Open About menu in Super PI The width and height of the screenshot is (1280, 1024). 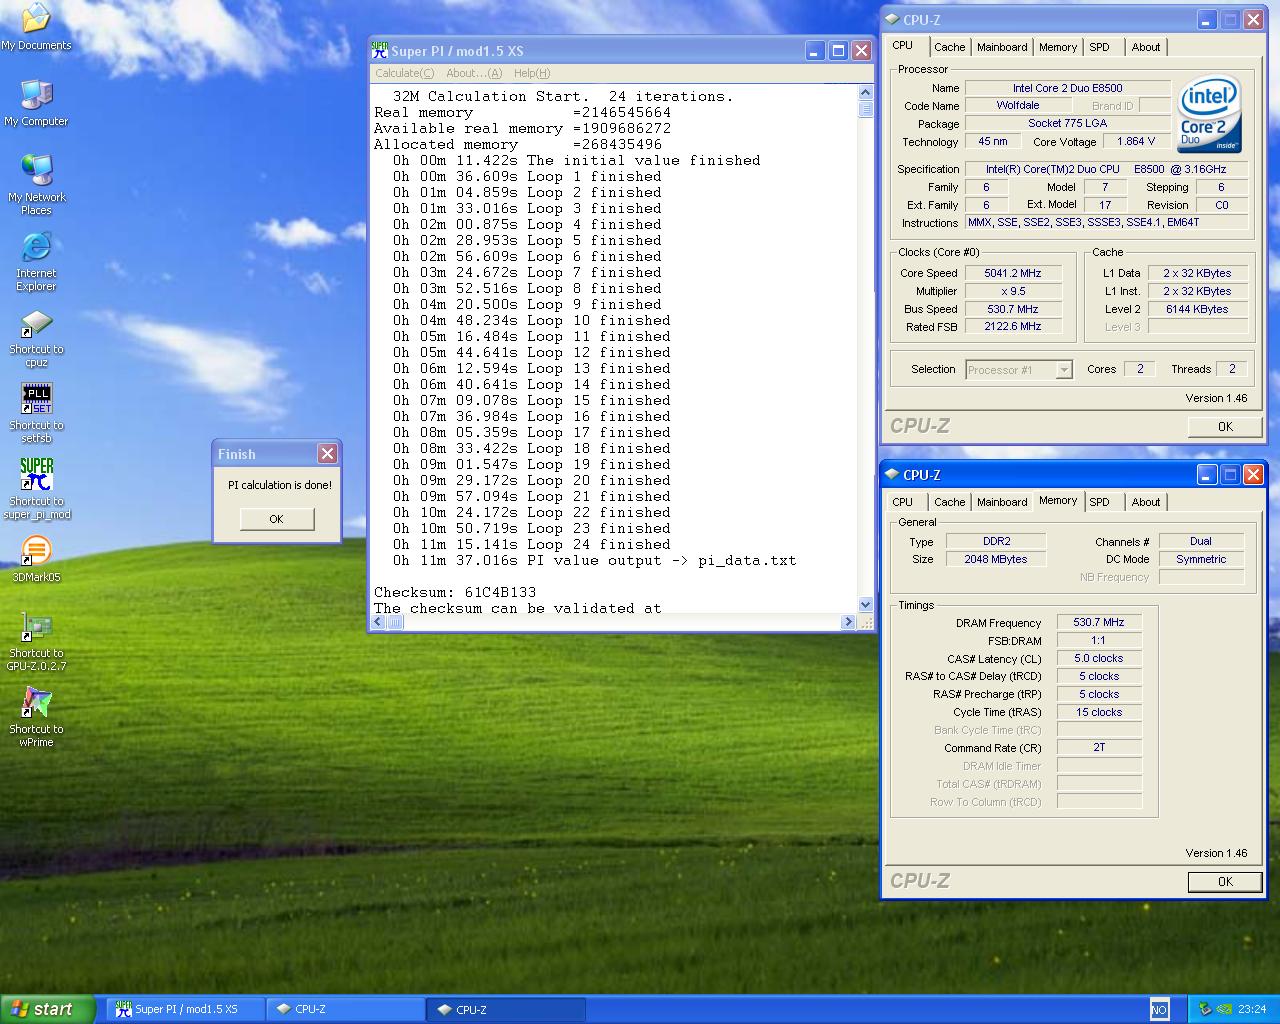tap(474, 73)
